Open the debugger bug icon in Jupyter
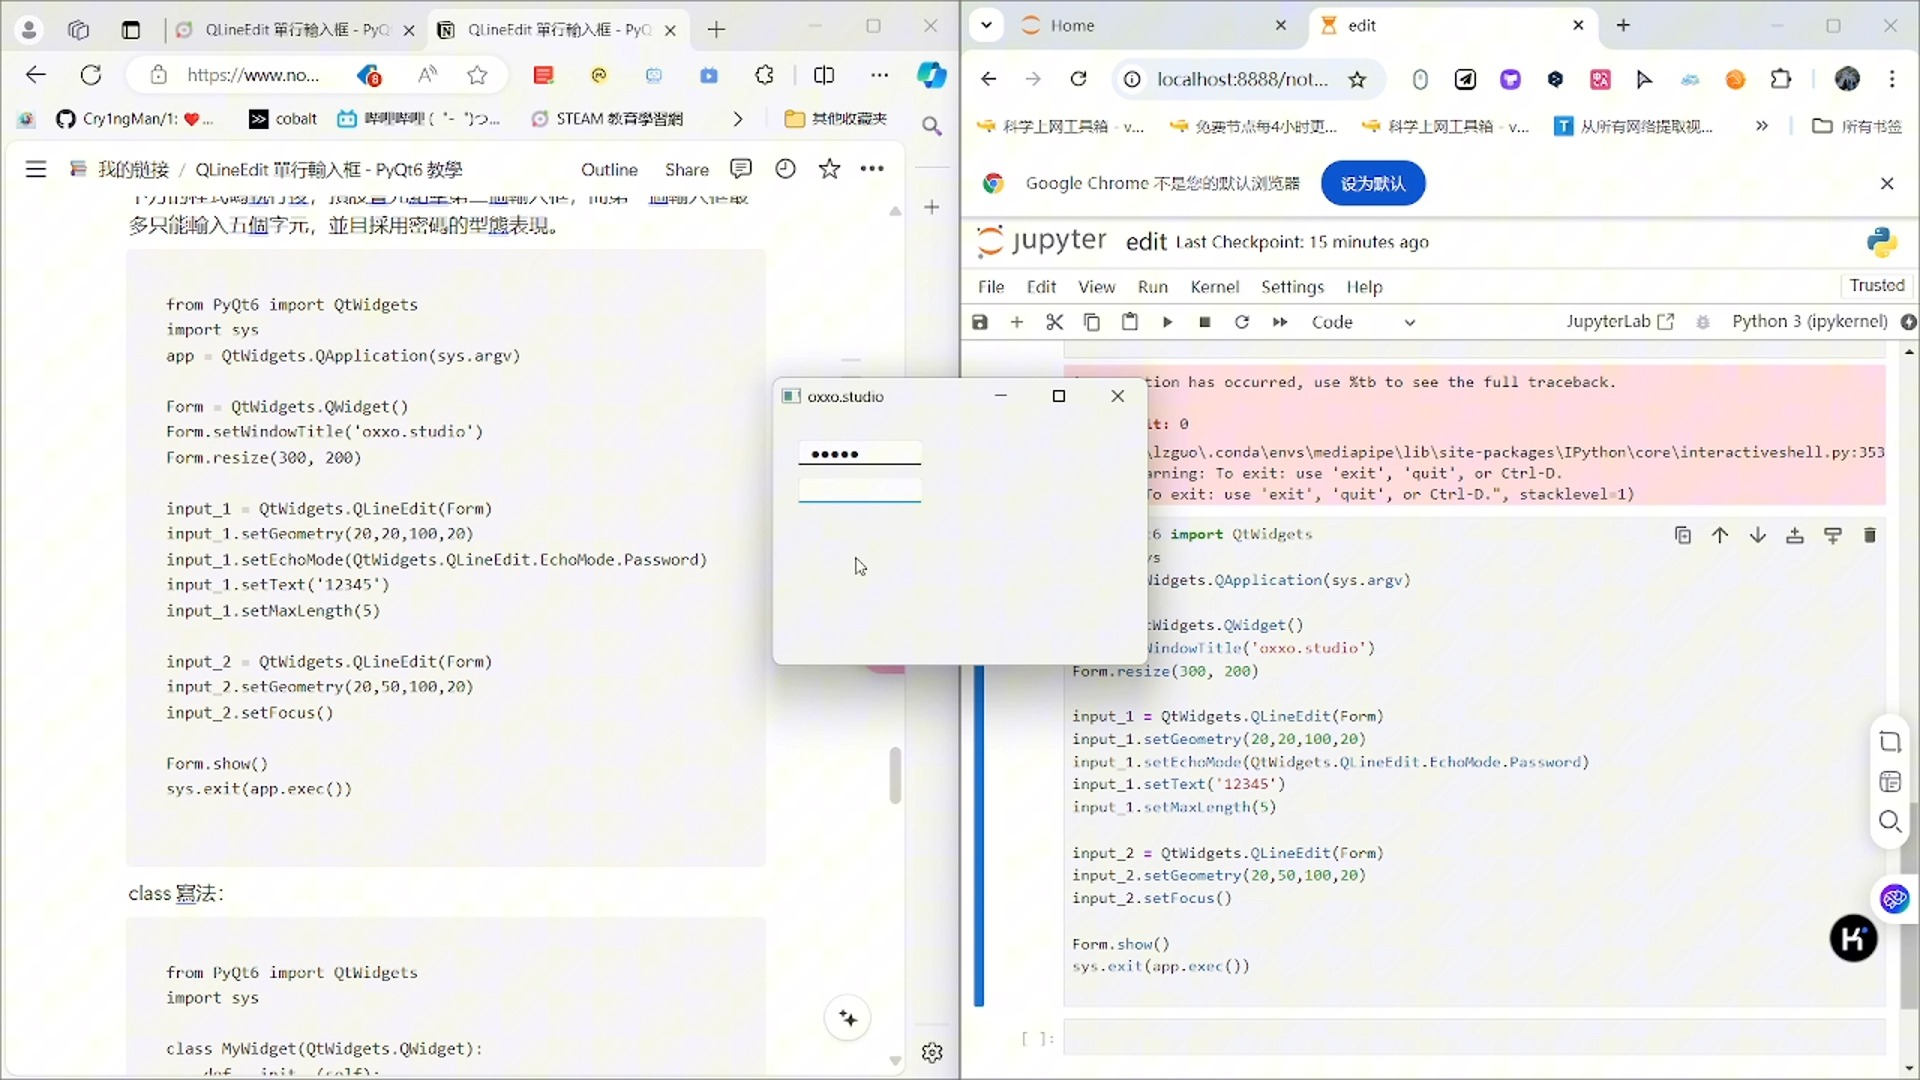The width and height of the screenshot is (1920, 1080). coord(1703,322)
